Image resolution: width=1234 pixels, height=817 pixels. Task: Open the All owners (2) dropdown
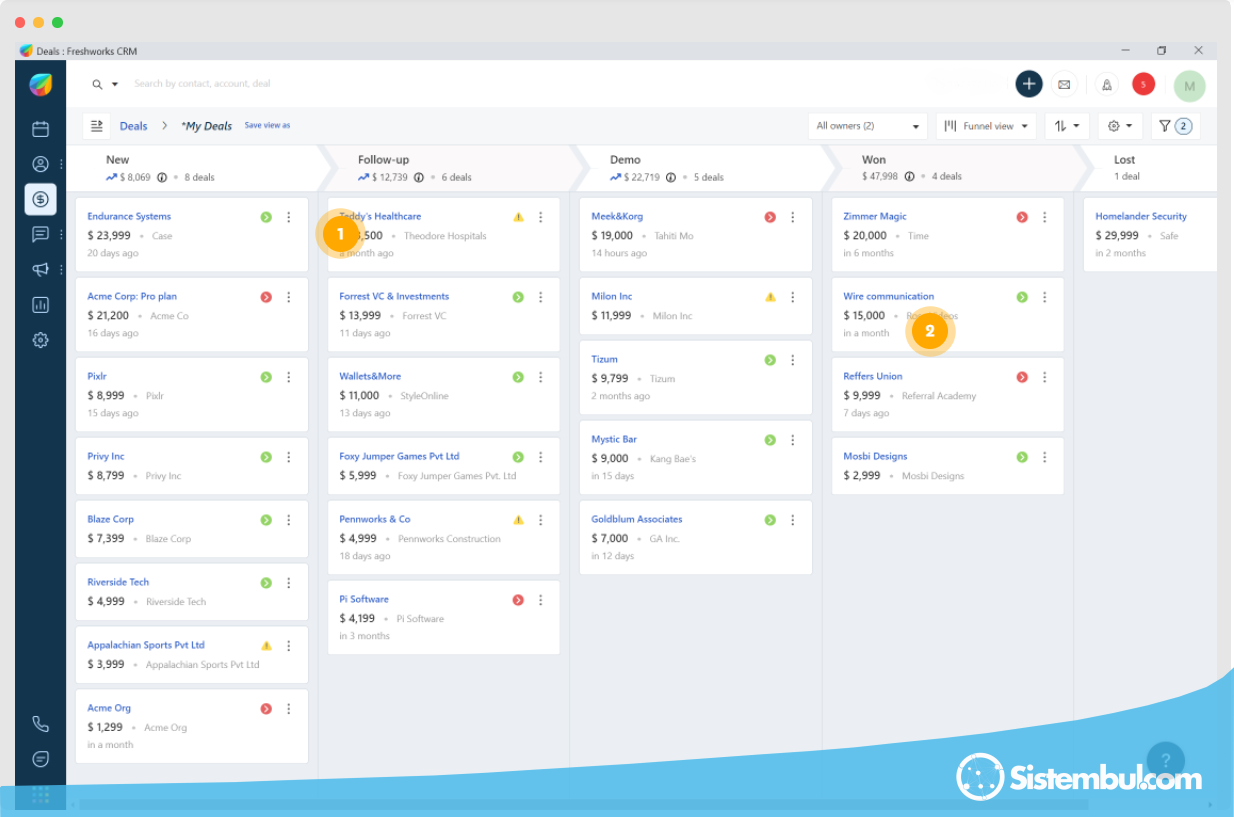pyautogui.click(x=868, y=126)
